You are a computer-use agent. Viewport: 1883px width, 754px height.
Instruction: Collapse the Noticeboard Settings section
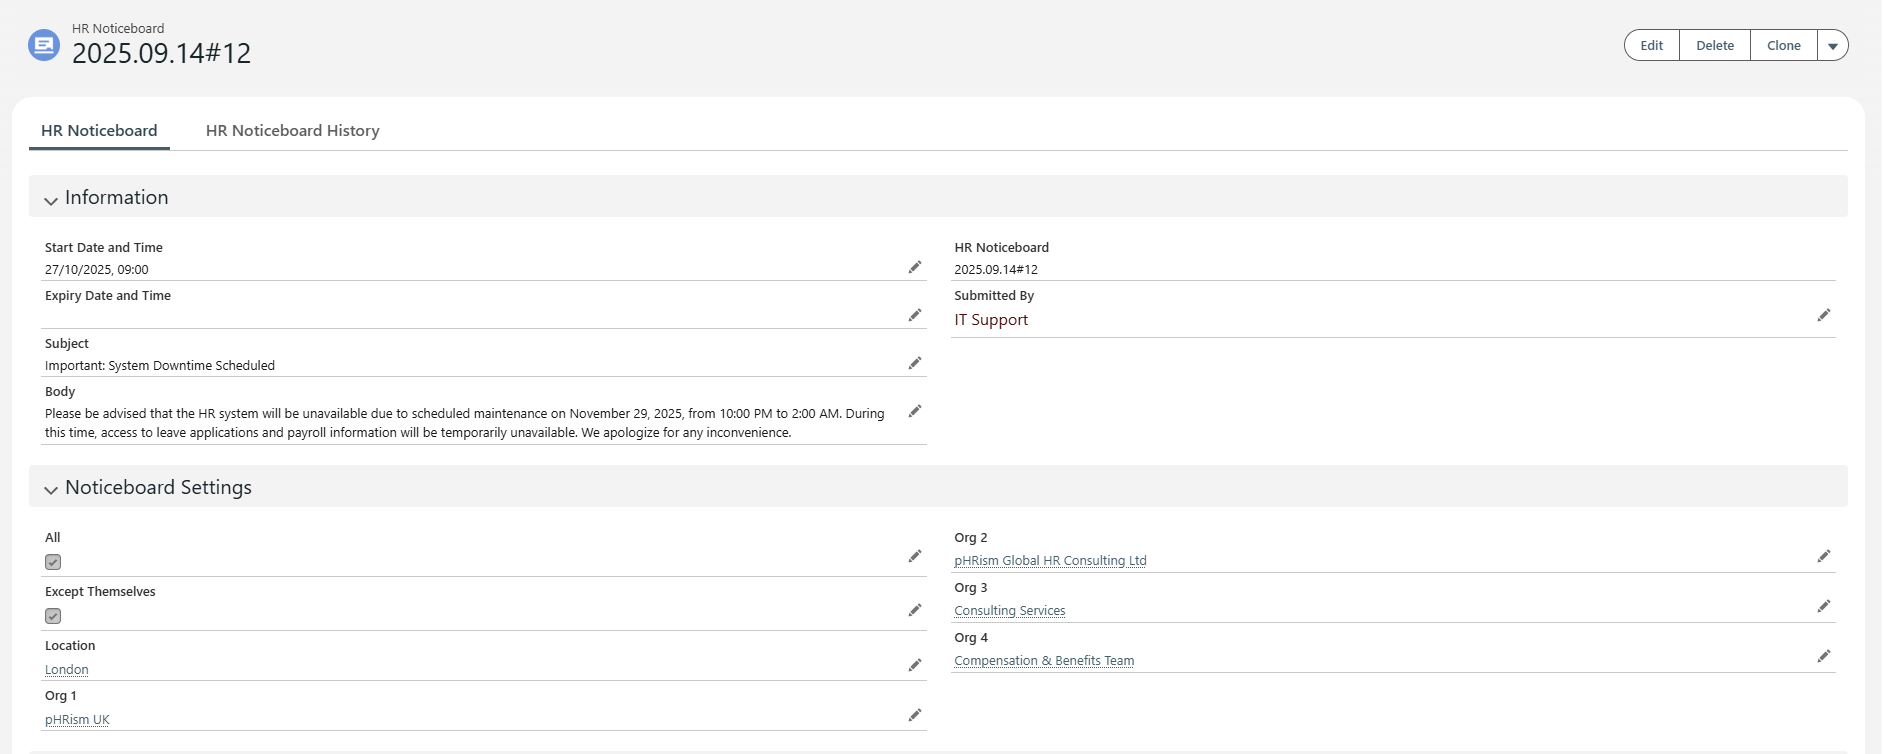51,490
